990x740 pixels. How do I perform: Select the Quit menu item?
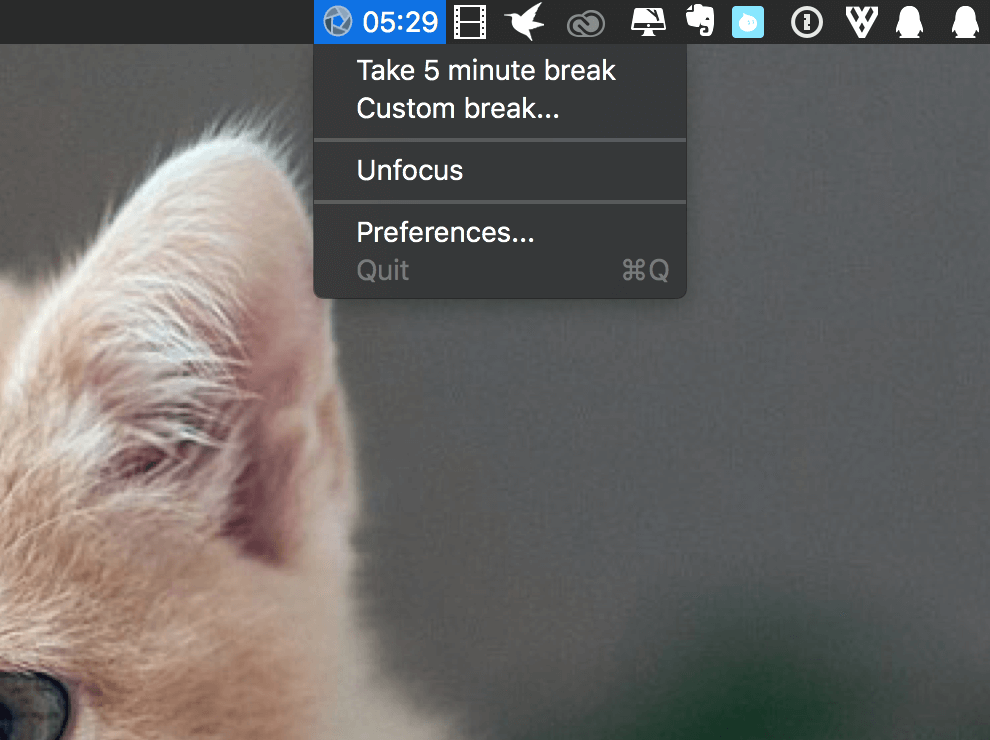[x=499, y=270]
